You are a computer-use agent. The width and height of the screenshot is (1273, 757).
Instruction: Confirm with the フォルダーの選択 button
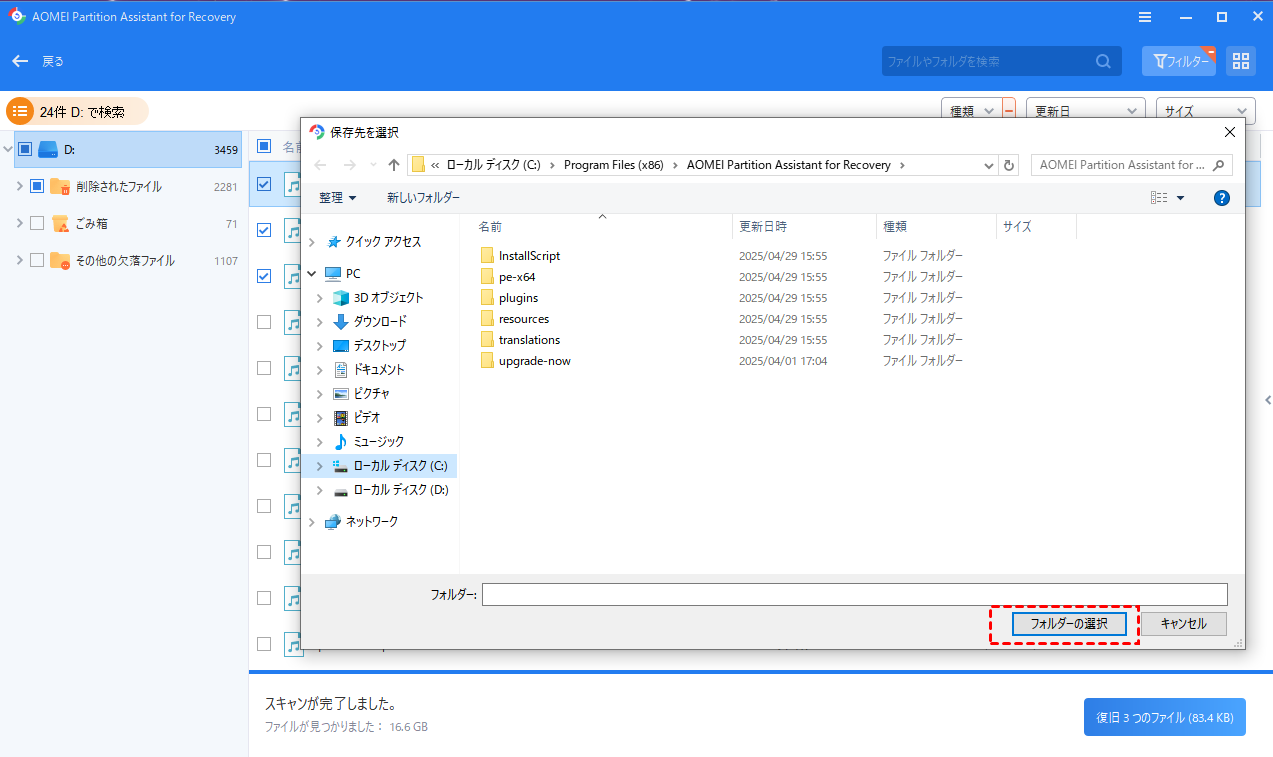(x=1069, y=624)
